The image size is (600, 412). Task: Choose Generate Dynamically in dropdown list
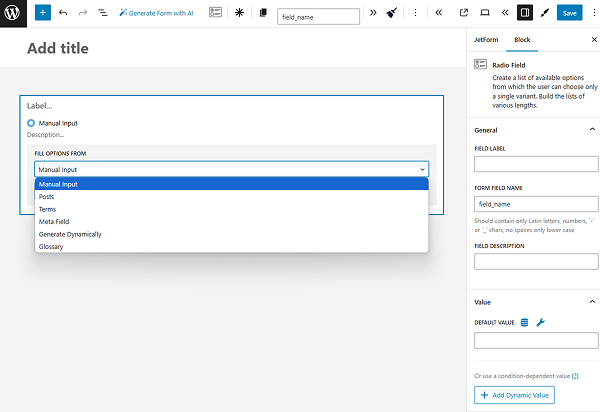(232, 234)
